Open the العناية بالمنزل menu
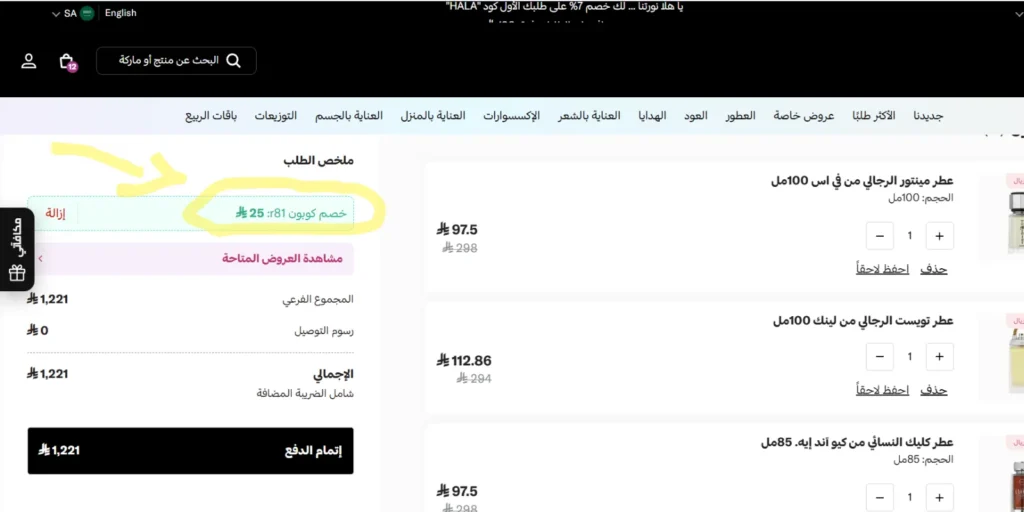1024x512 pixels. (x=433, y=116)
